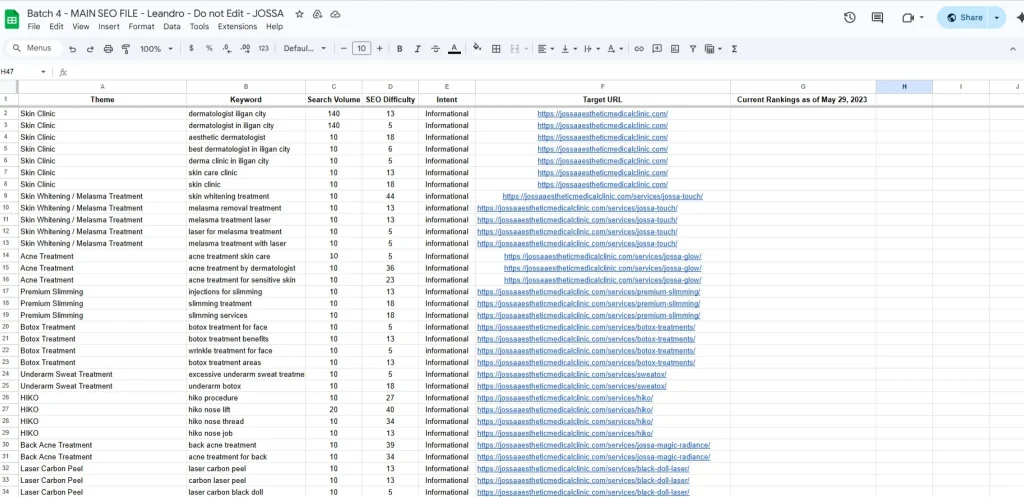Format as currency dollar sign

click(x=191, y=48)
